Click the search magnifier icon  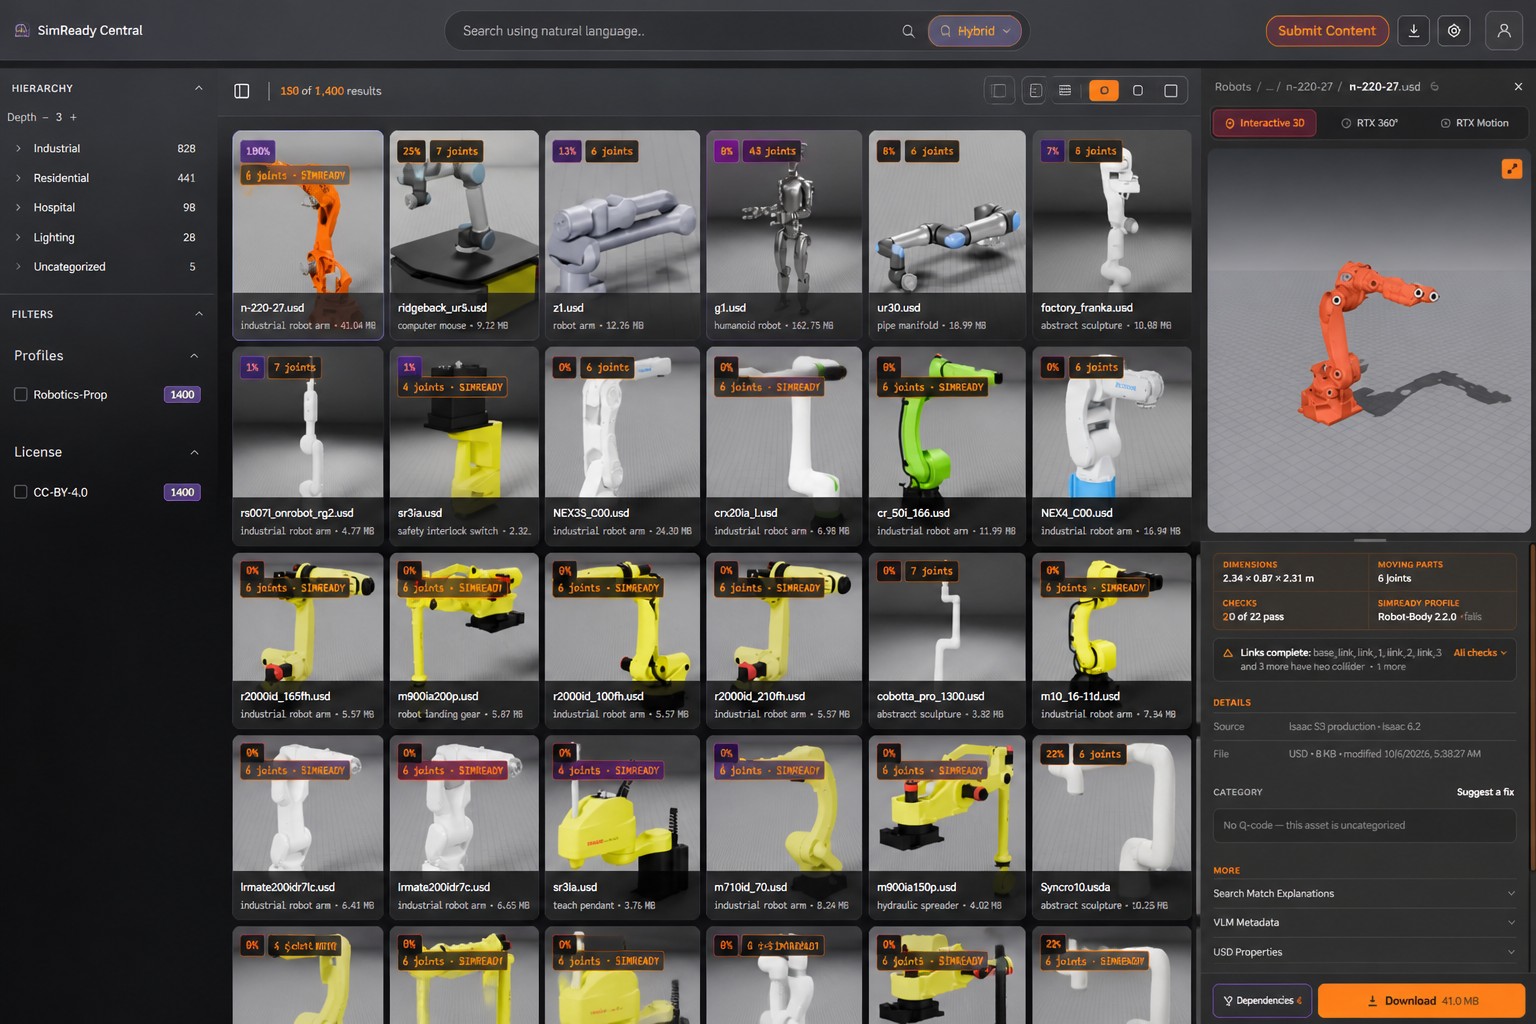click(908, 31)
